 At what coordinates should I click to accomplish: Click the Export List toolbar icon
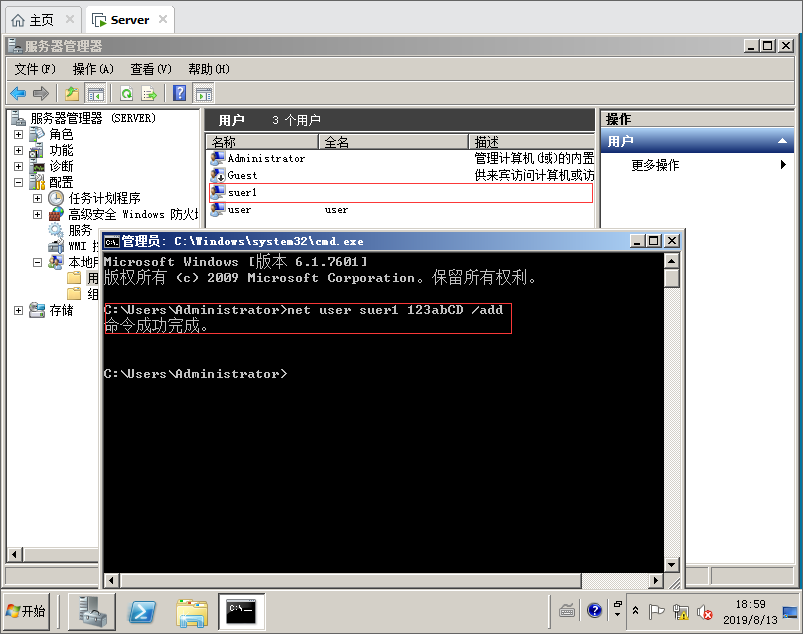[149, 93]
